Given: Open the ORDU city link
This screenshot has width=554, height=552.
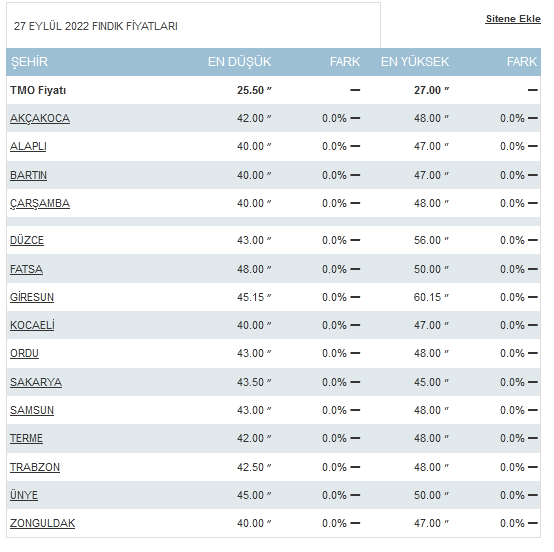Looking at the screenshot, I should 24,353.
